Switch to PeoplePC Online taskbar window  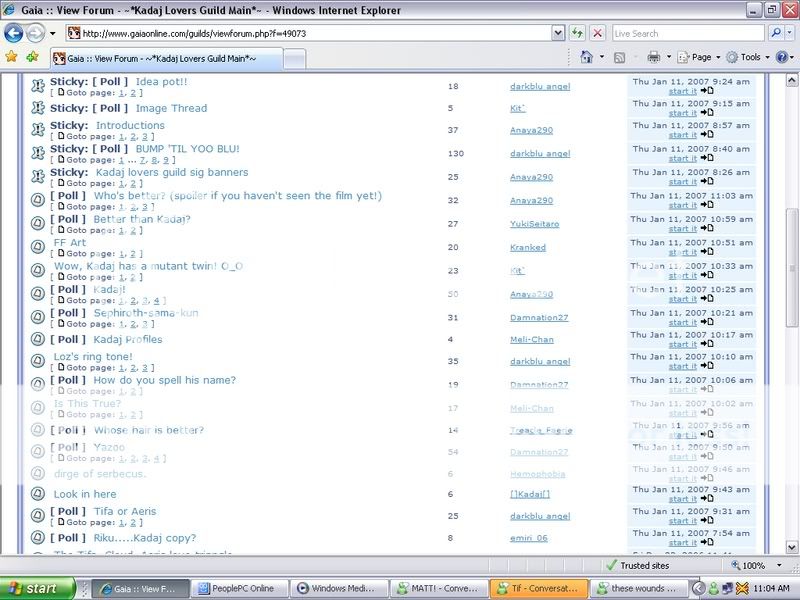pyautogui.click(x=236, y=588)
